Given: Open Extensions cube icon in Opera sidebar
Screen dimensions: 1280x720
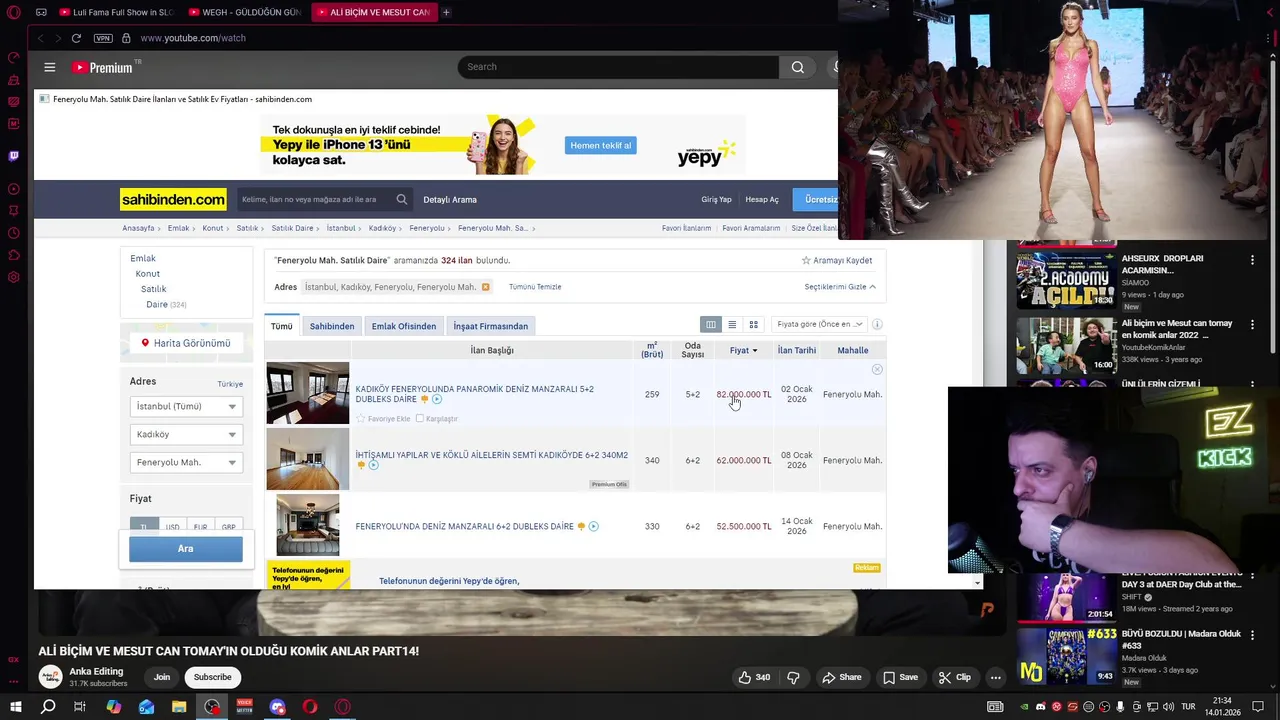Looking at the screenshot, I should [13, 255].
